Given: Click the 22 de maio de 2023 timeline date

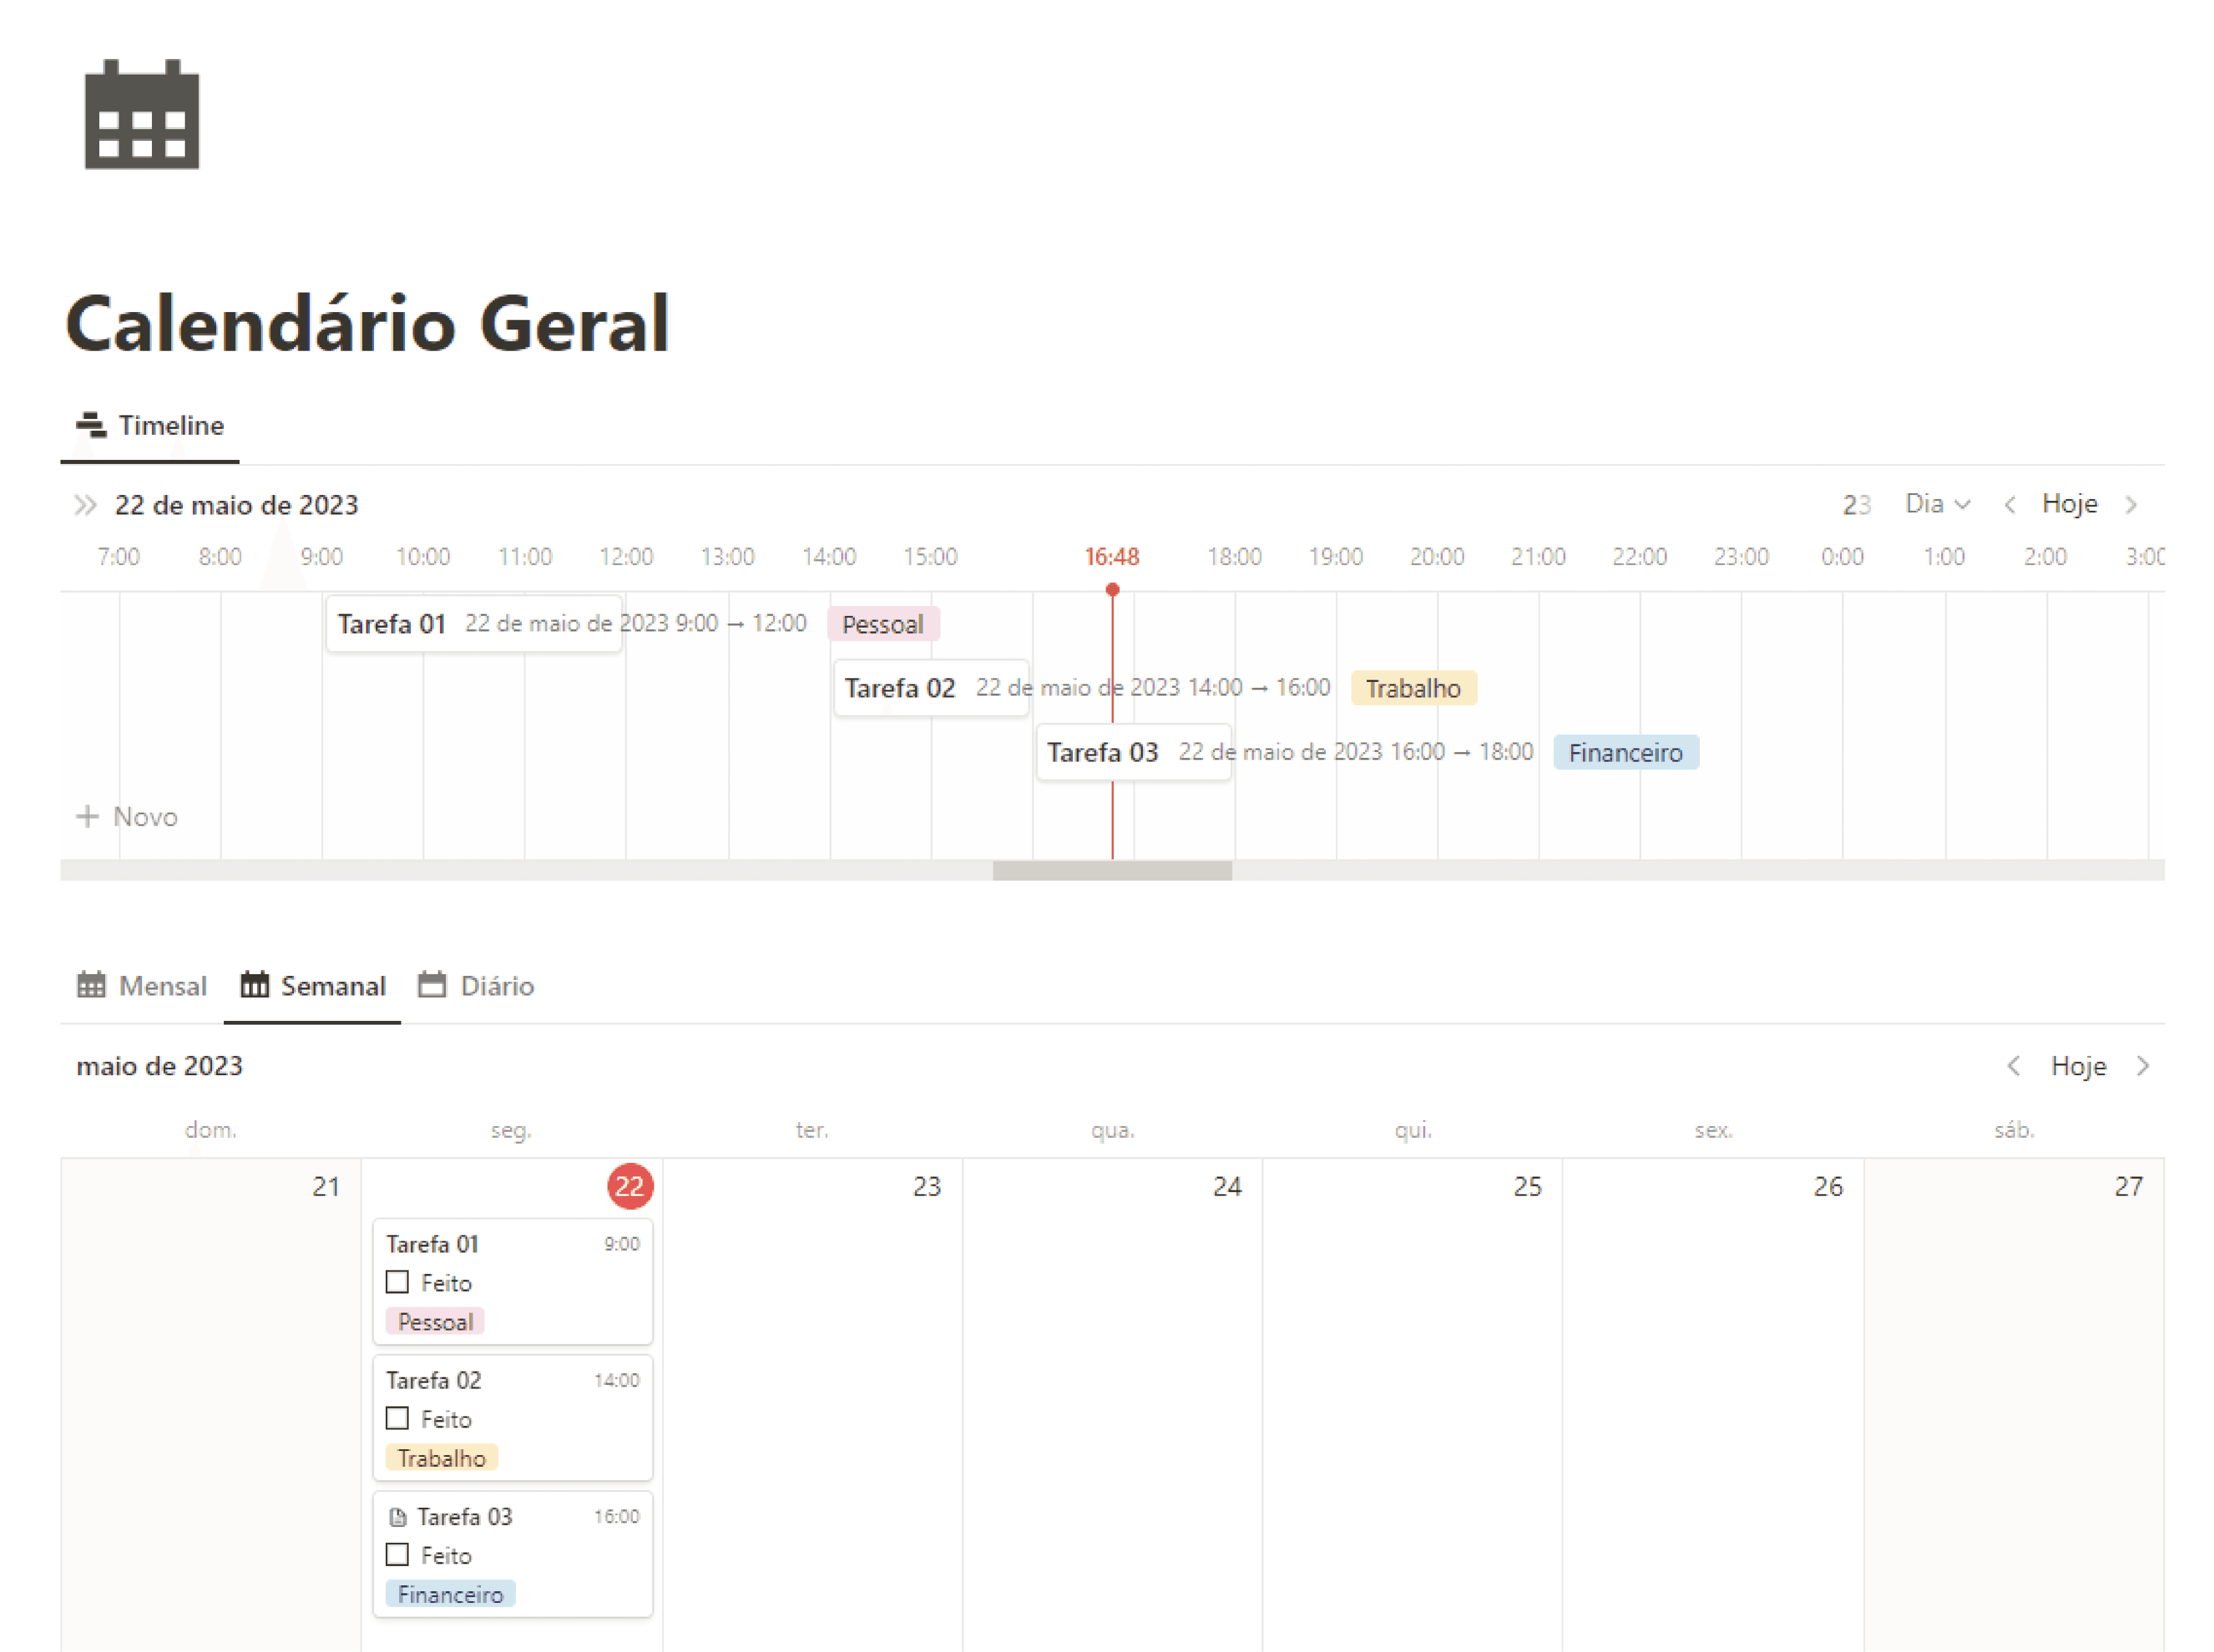Looking at the screenshot, I should pos(236,505).
